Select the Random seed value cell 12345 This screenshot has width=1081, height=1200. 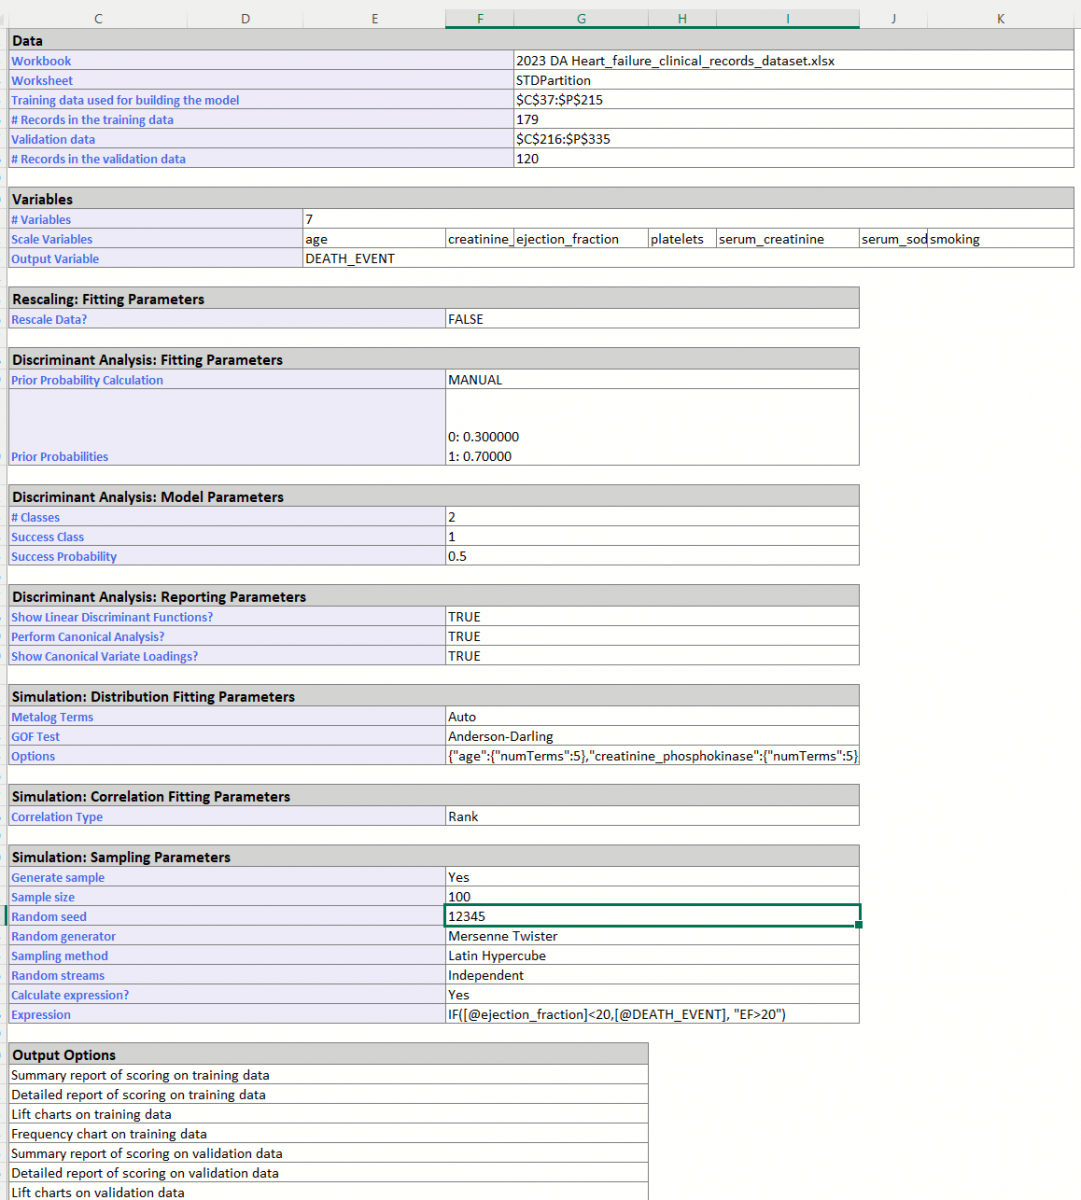[652, 916]
